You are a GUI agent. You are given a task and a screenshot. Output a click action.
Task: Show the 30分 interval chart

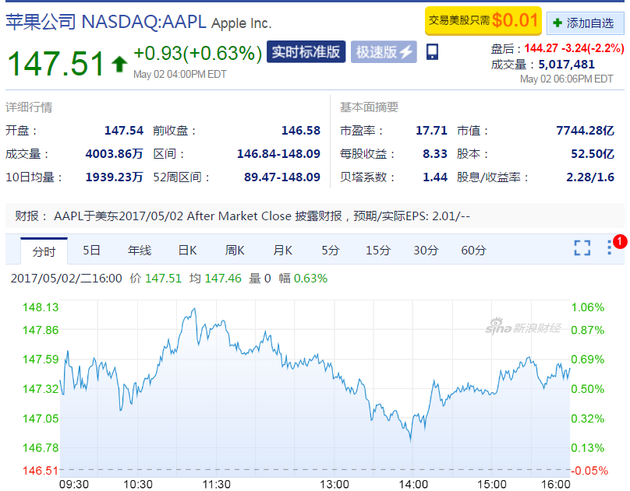426,250
